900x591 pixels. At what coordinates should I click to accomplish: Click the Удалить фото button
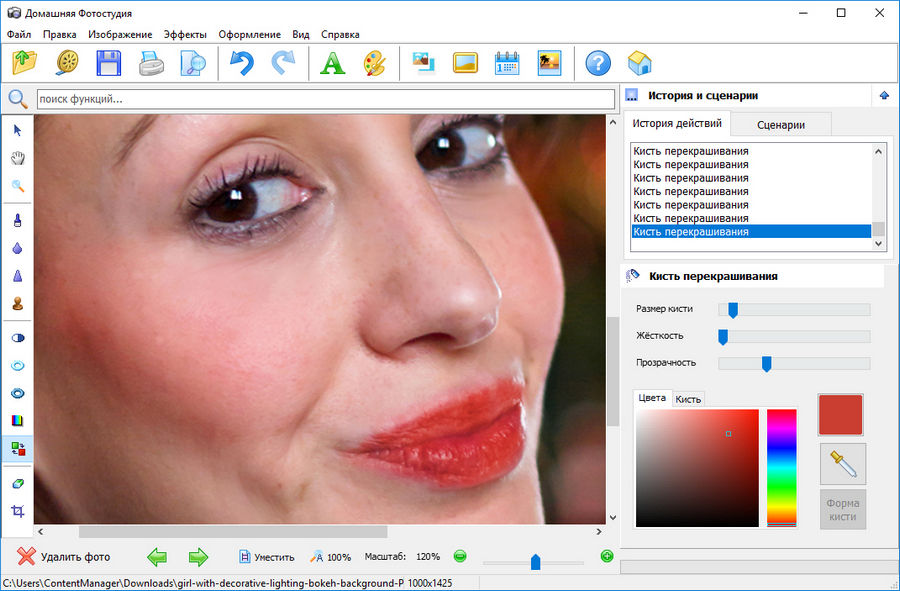point(65,557)
